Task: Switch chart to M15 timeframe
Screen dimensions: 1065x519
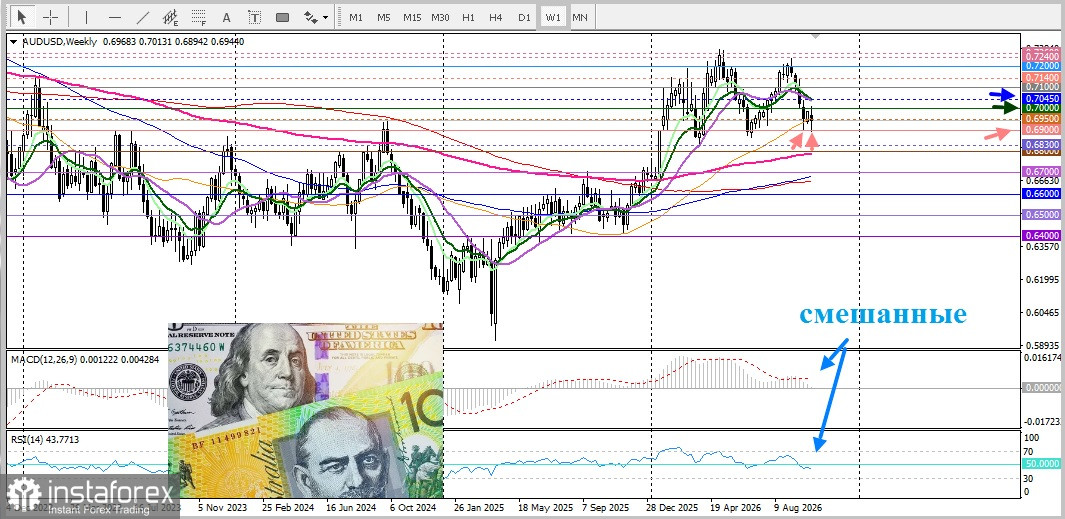Action: (412, 17)
